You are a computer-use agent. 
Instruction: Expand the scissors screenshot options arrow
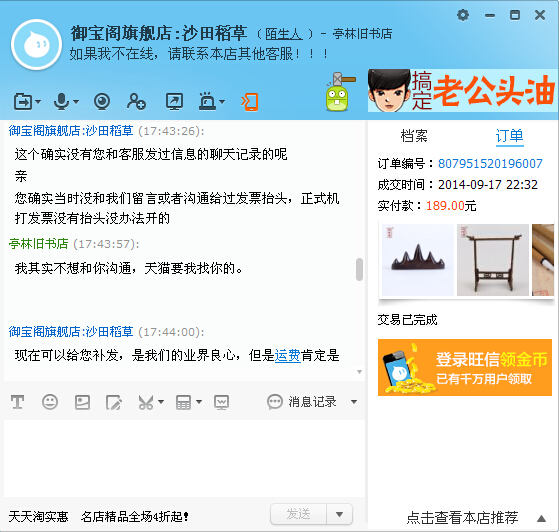click(x=161, y=402)
